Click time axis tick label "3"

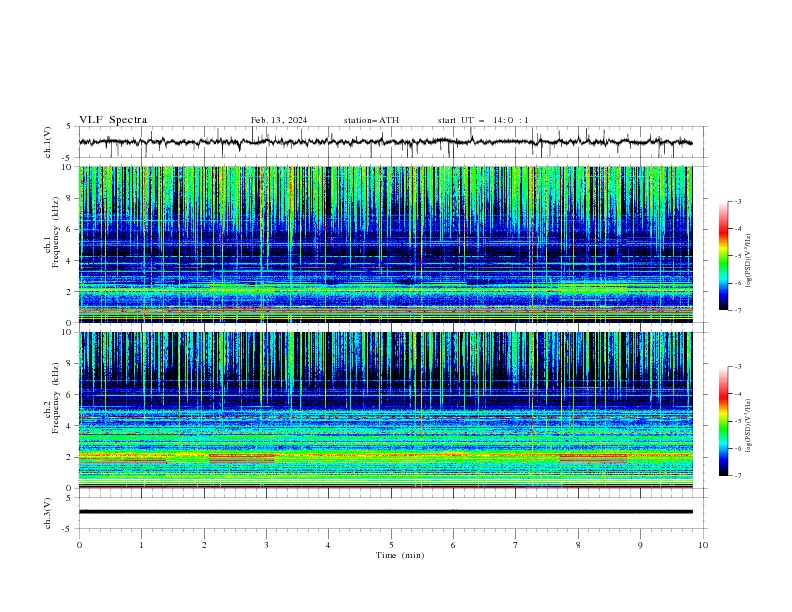click(x=266, y=545)
